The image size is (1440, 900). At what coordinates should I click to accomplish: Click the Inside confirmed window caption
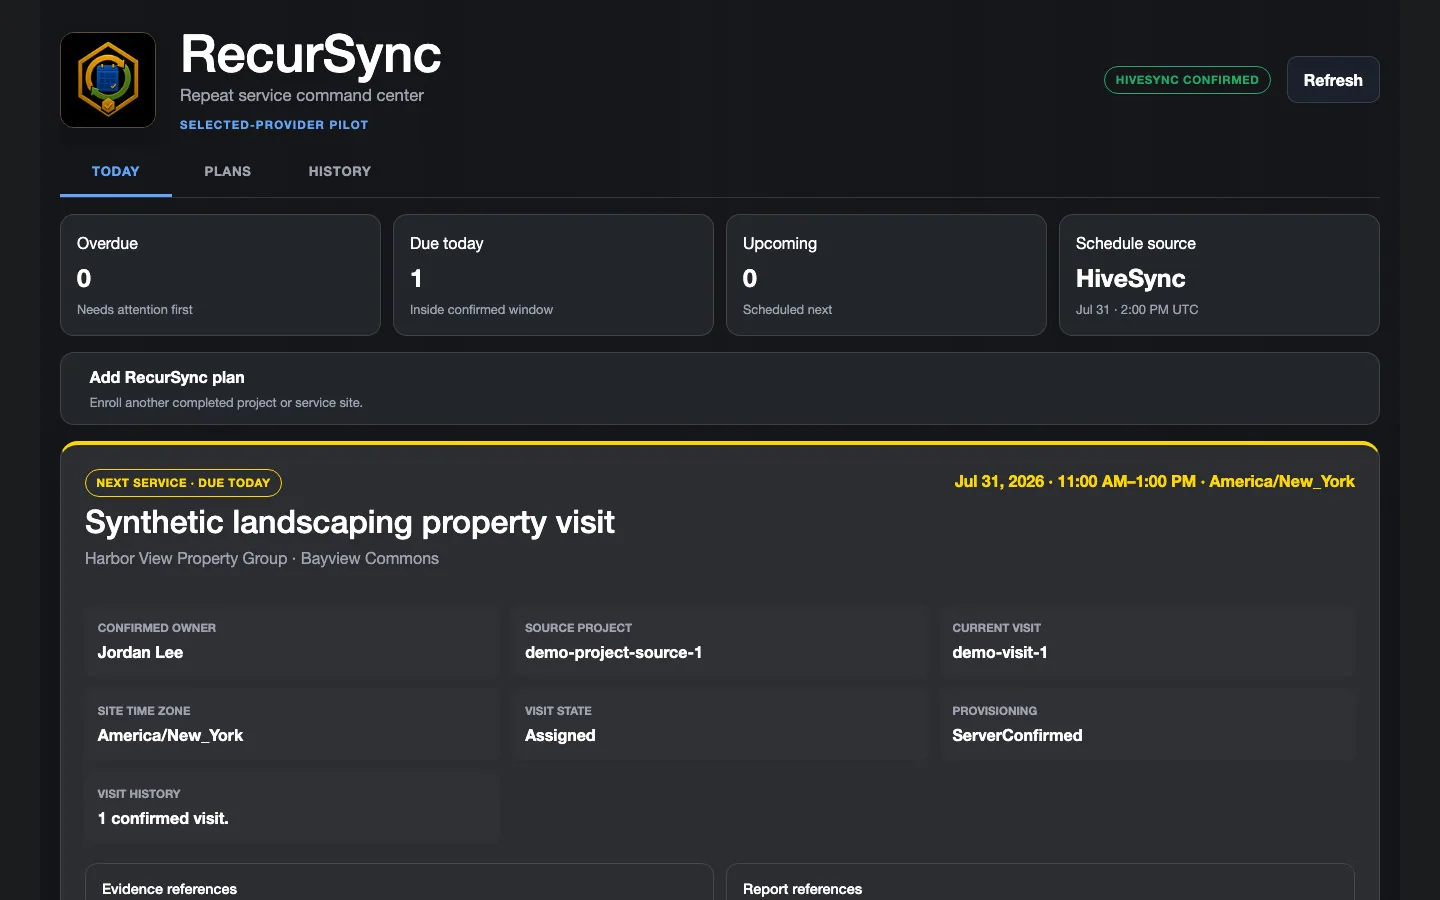pos(481,310)
